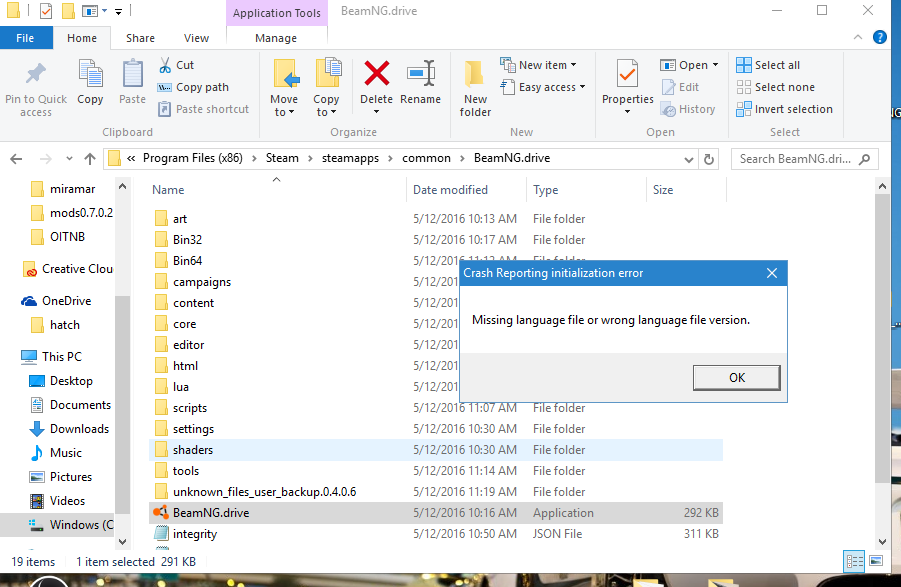
Task: Click Select none
Action: [775, 87]
